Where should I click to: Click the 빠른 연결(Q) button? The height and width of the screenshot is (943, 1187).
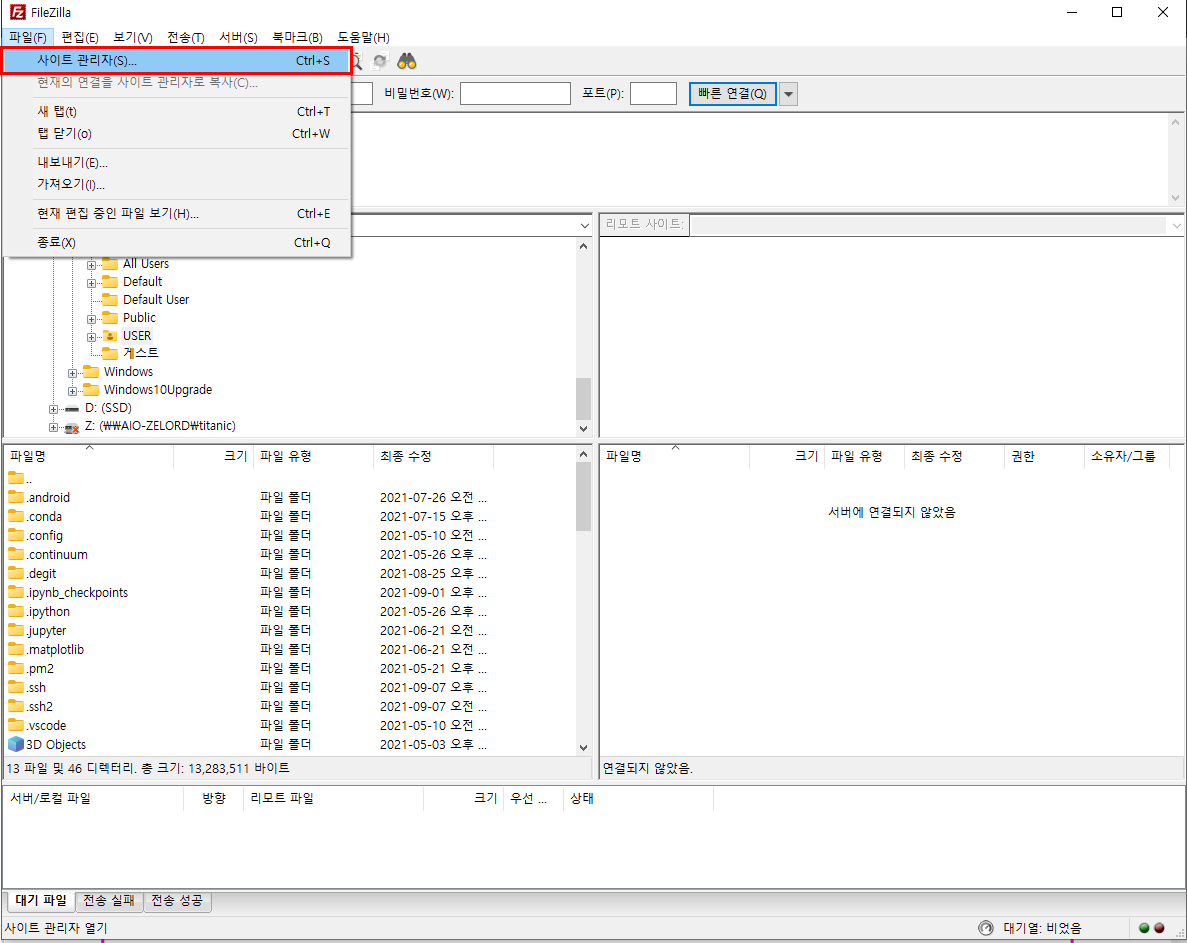tap(732, 94)
